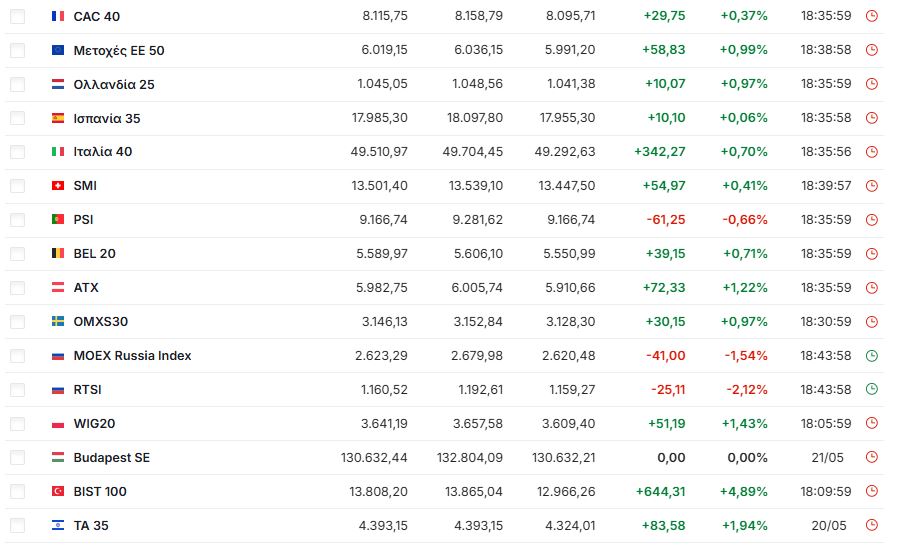Click the clock icon in Budapest SE row
Viewport: 907px width, 545px height.
(871, 458)
